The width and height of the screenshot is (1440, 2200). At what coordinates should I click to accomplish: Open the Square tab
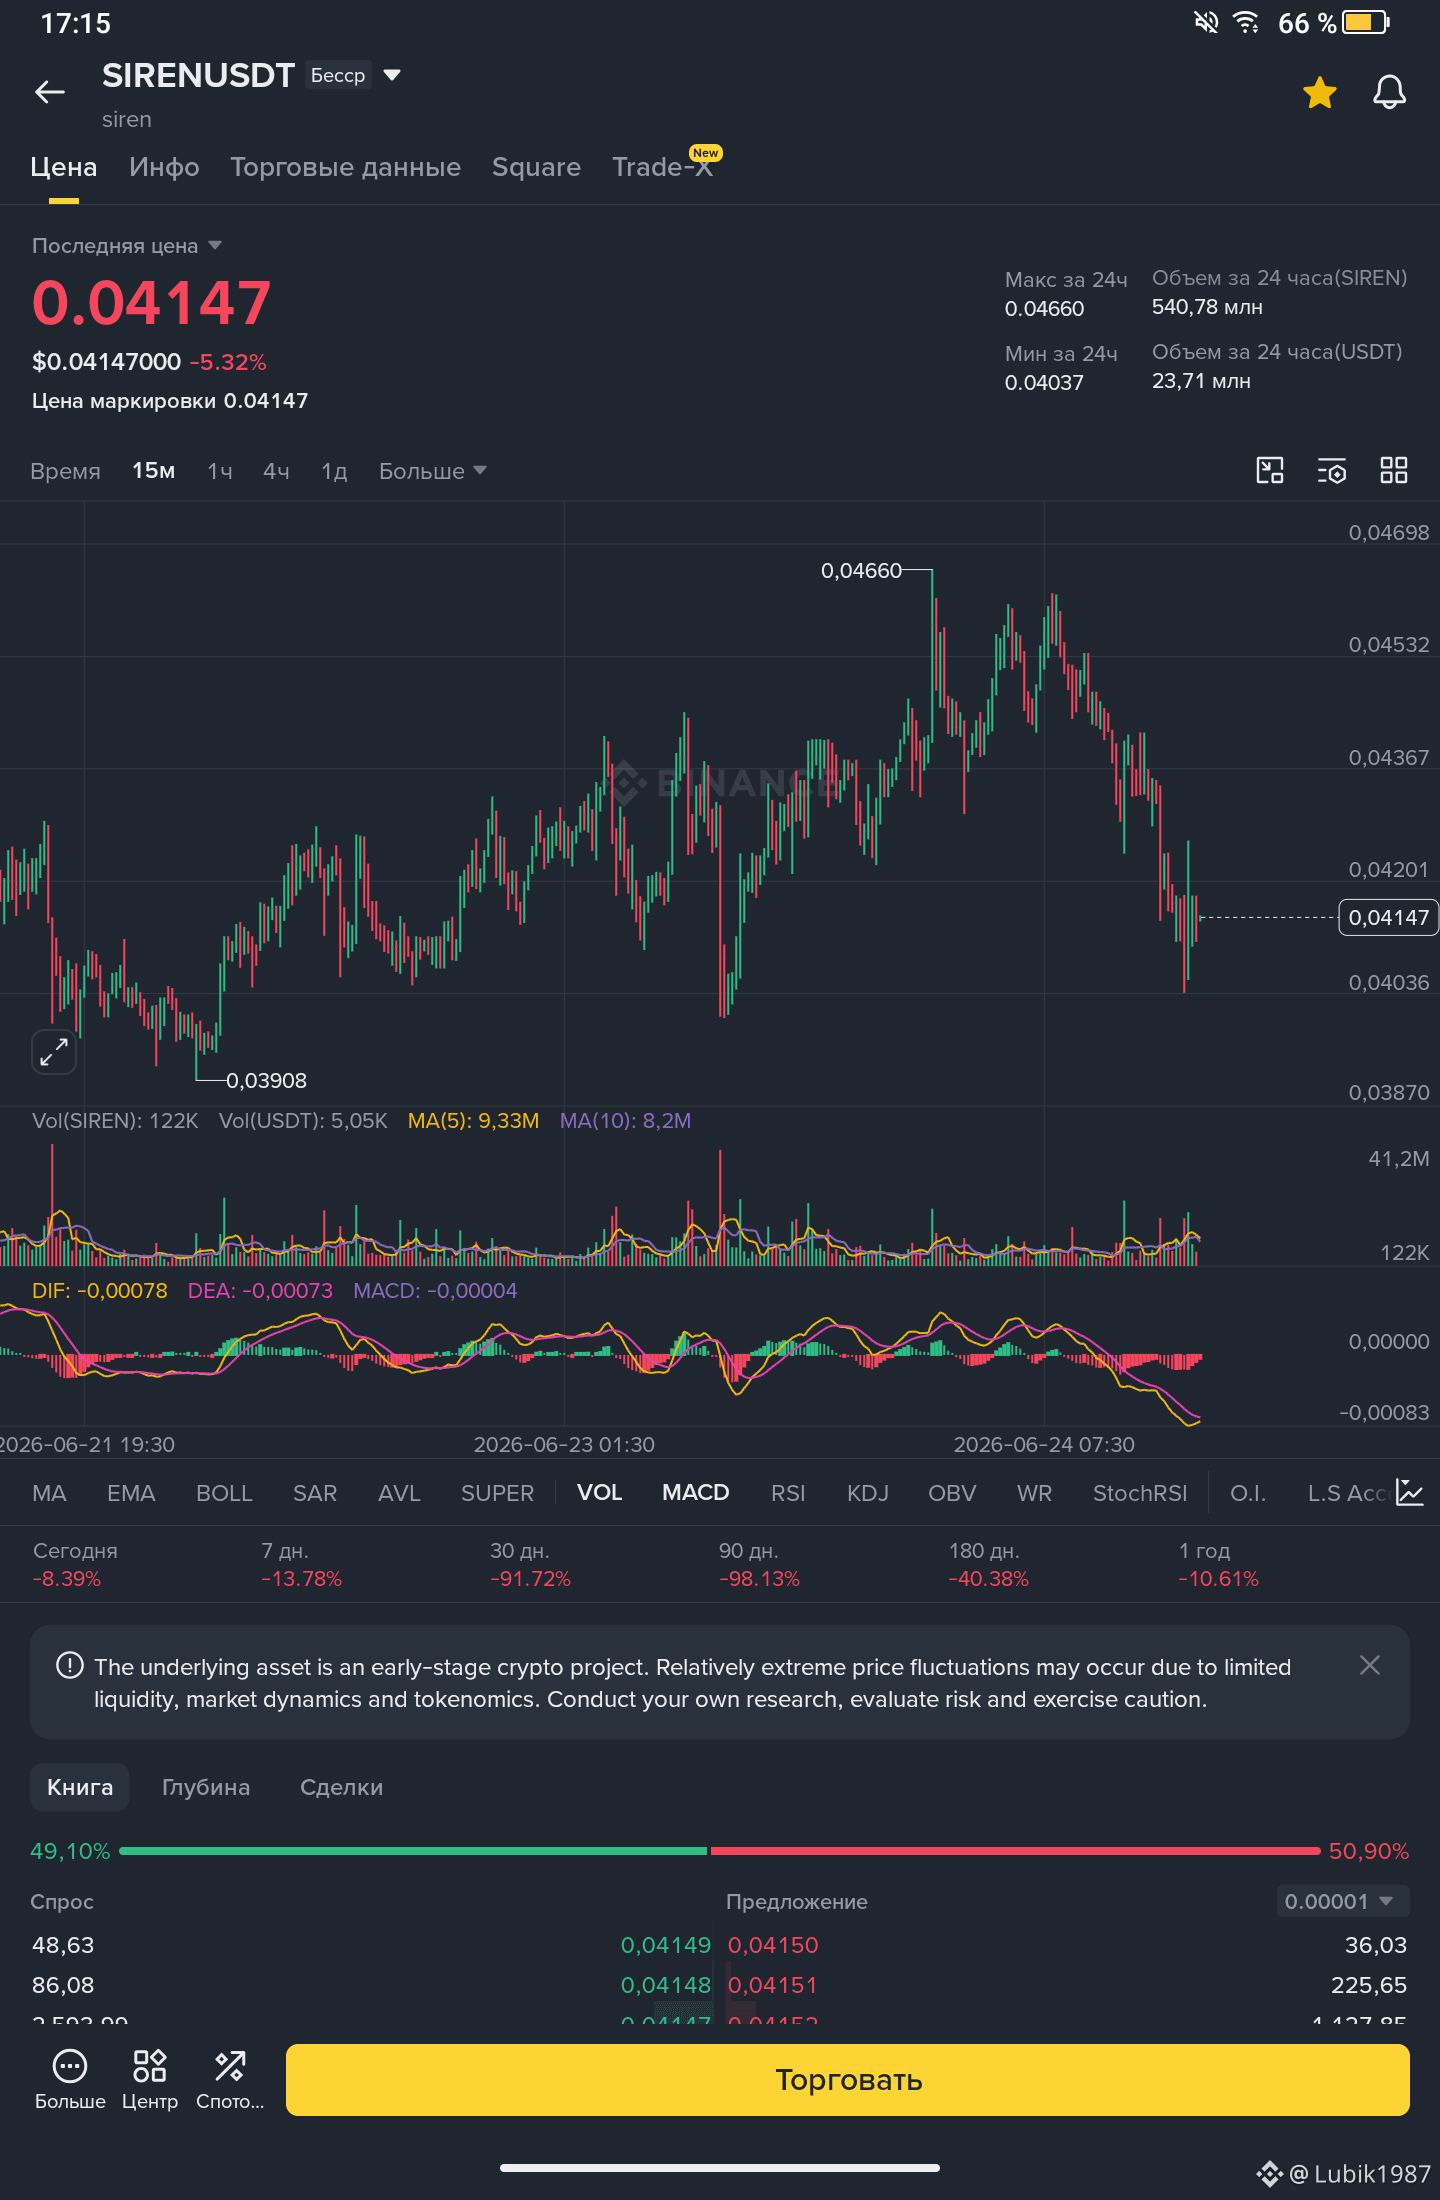(x=536, y=167)
